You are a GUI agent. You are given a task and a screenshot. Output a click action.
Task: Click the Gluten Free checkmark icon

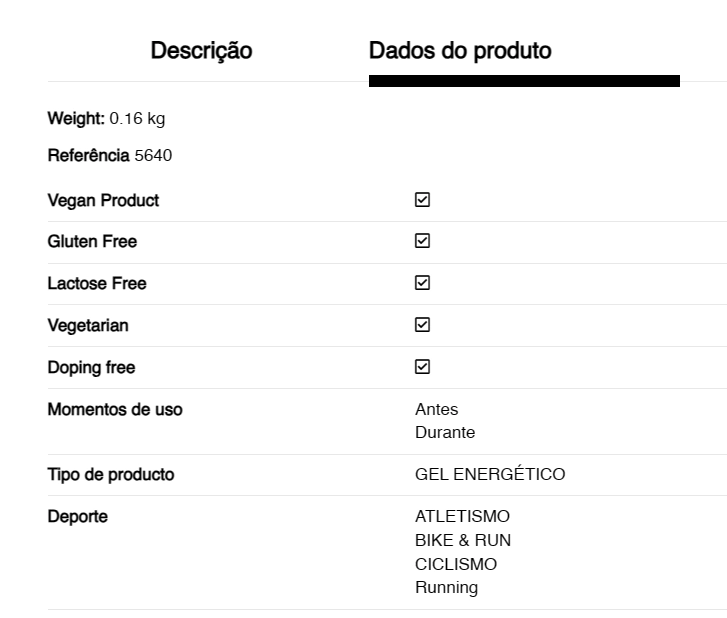422,241
